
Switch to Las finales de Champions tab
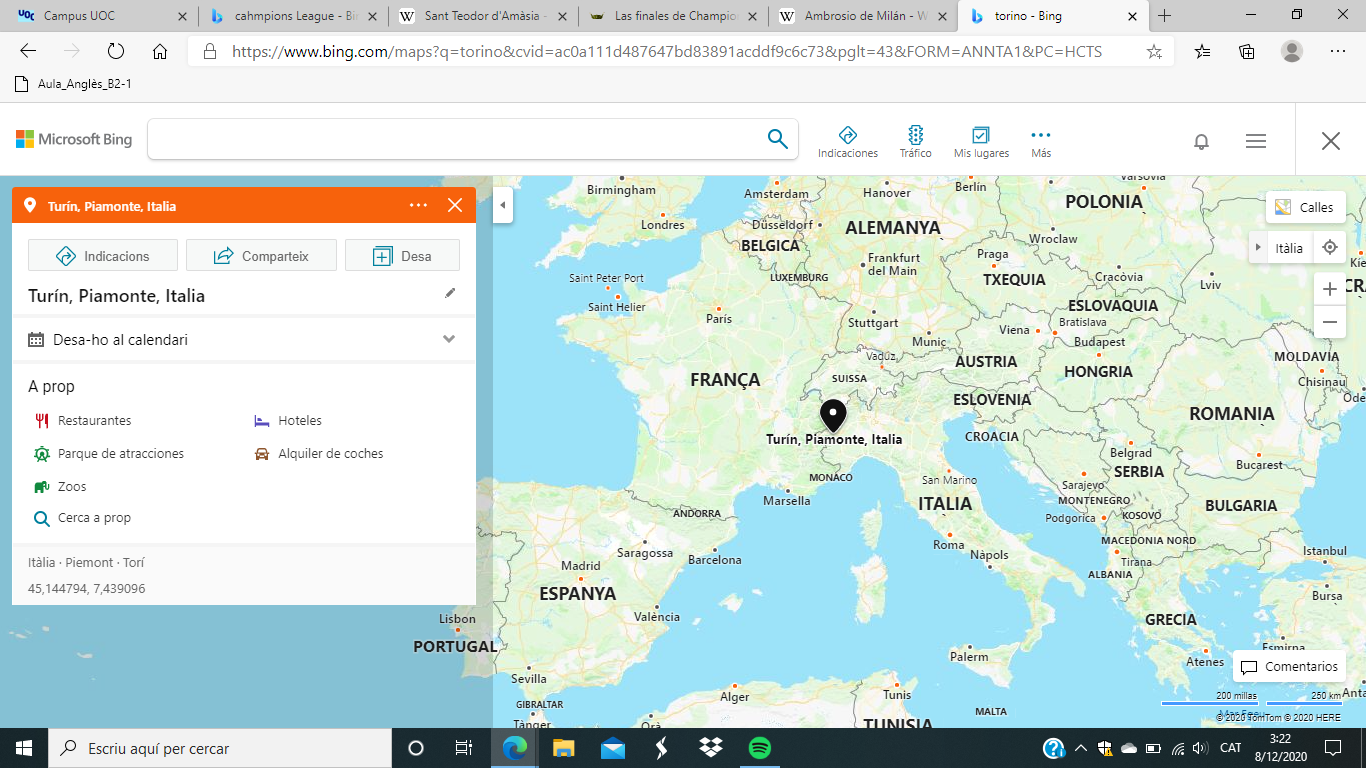click(x=674, y=16)
